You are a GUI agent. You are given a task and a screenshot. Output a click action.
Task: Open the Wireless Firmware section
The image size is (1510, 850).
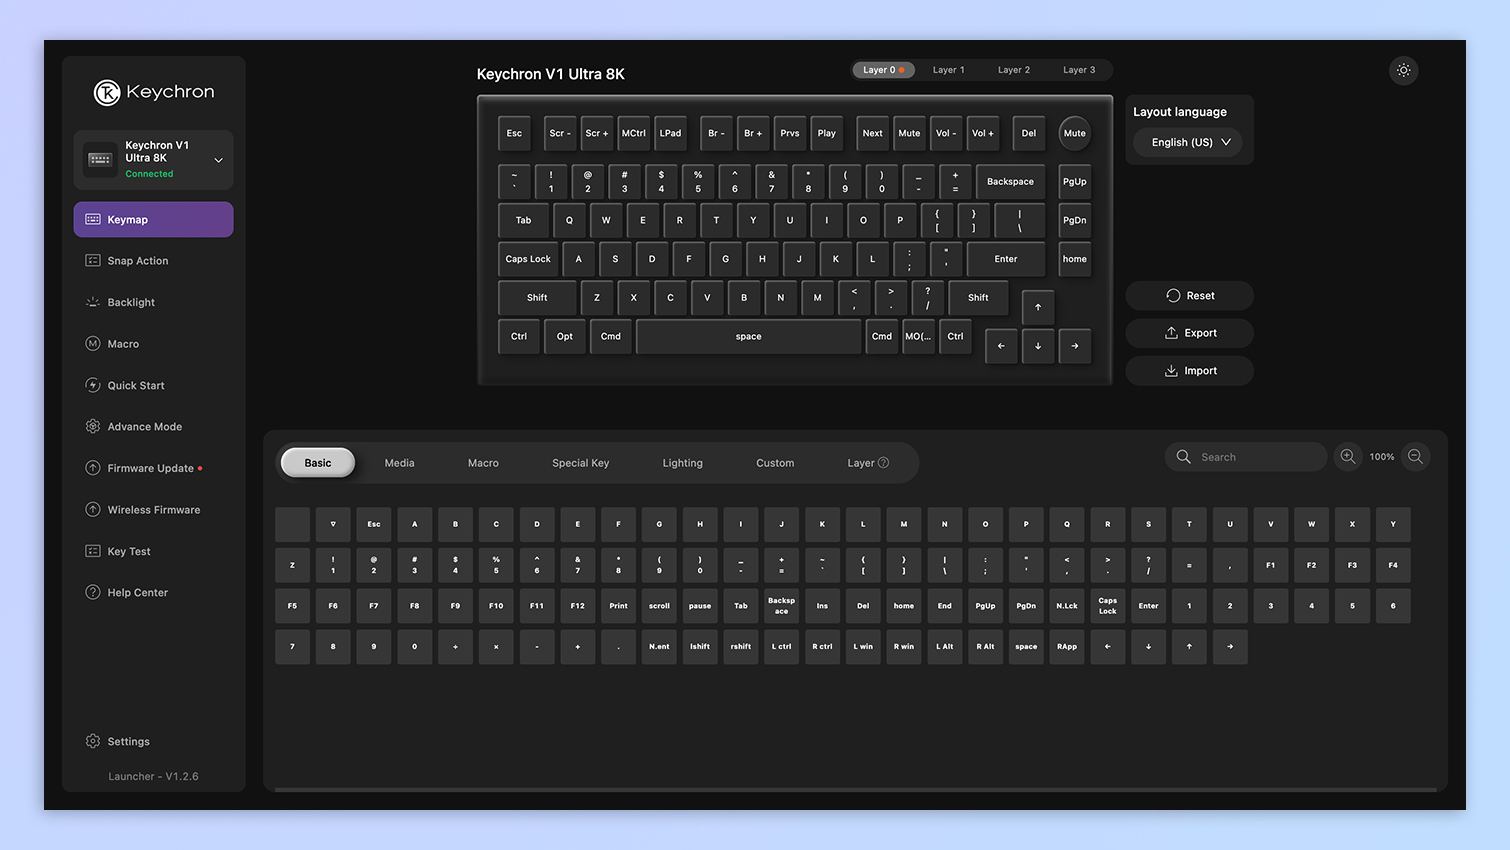coord(152,509)
